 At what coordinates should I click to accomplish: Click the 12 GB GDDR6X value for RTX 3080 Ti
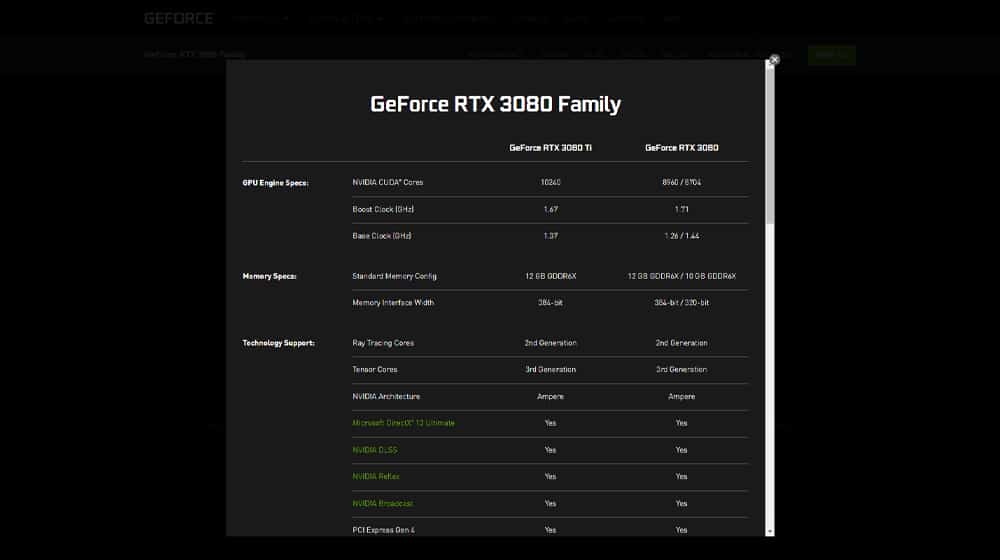coord(550,276)
